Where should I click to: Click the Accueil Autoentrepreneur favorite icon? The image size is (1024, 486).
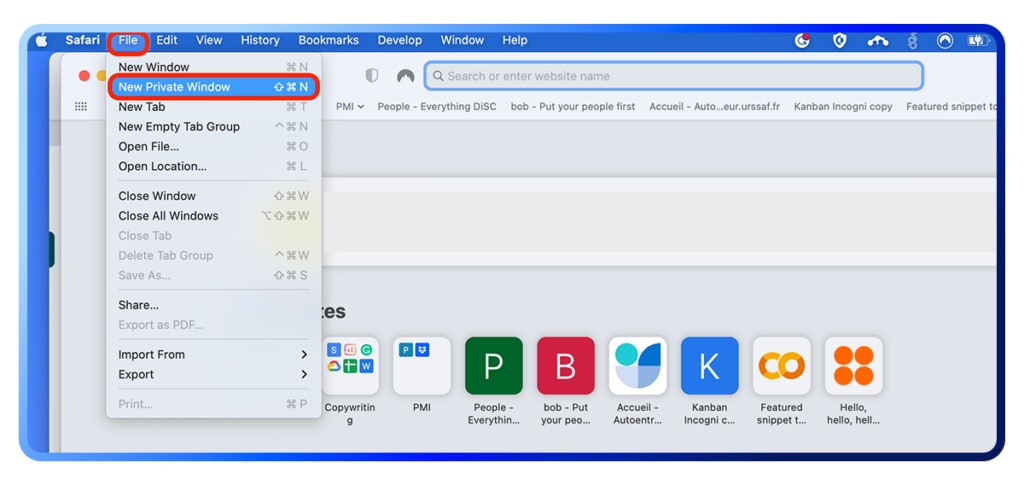(x=637, y=366)
